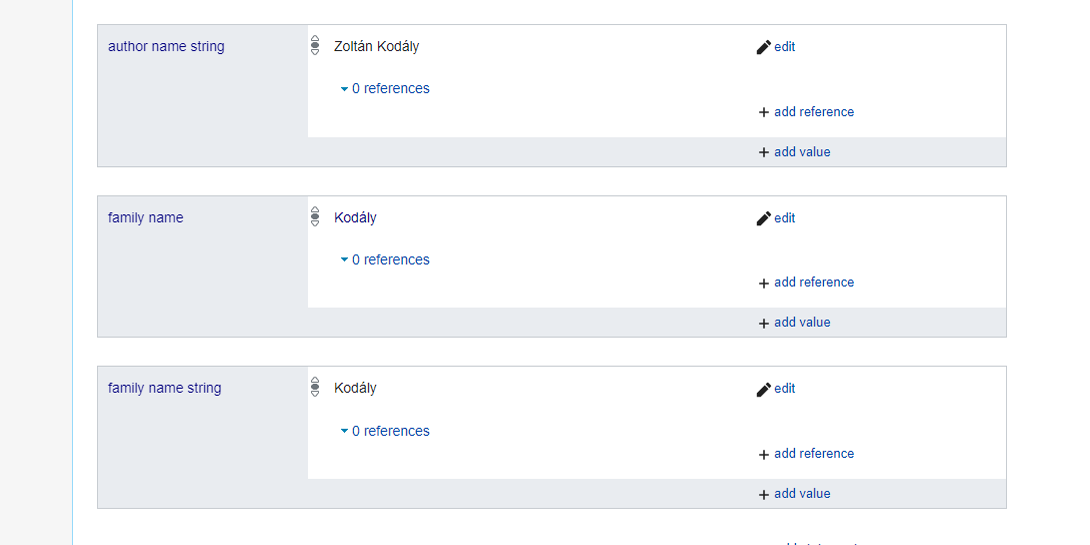Add a reference to the family name statement
Image resolution: width=1090 pixels, height=545 pixels.
(x=813, y=283)
